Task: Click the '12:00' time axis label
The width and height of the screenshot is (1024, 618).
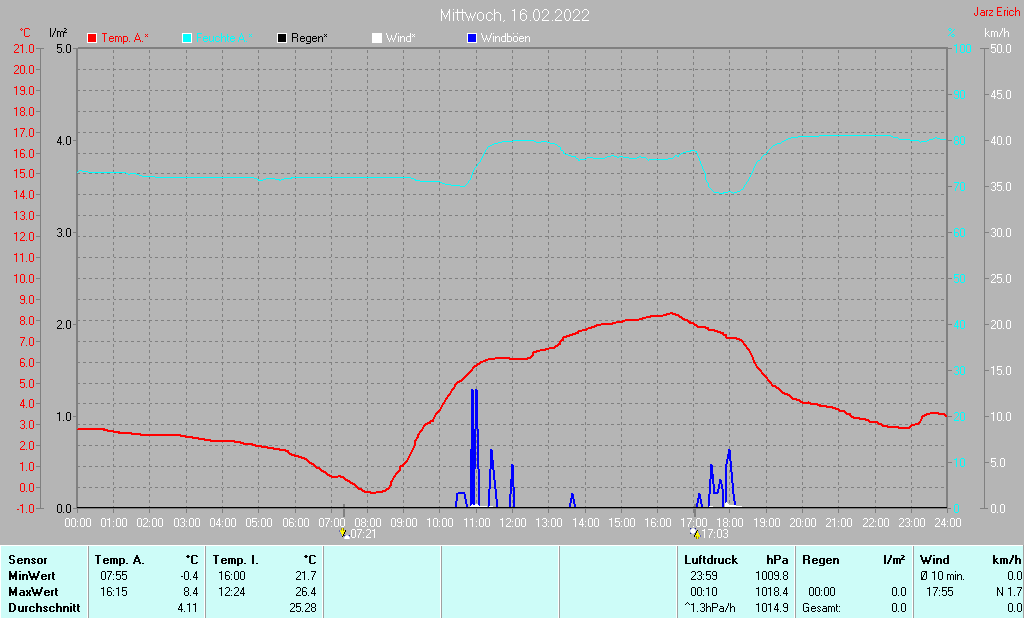Action: [x=513, y=523]
